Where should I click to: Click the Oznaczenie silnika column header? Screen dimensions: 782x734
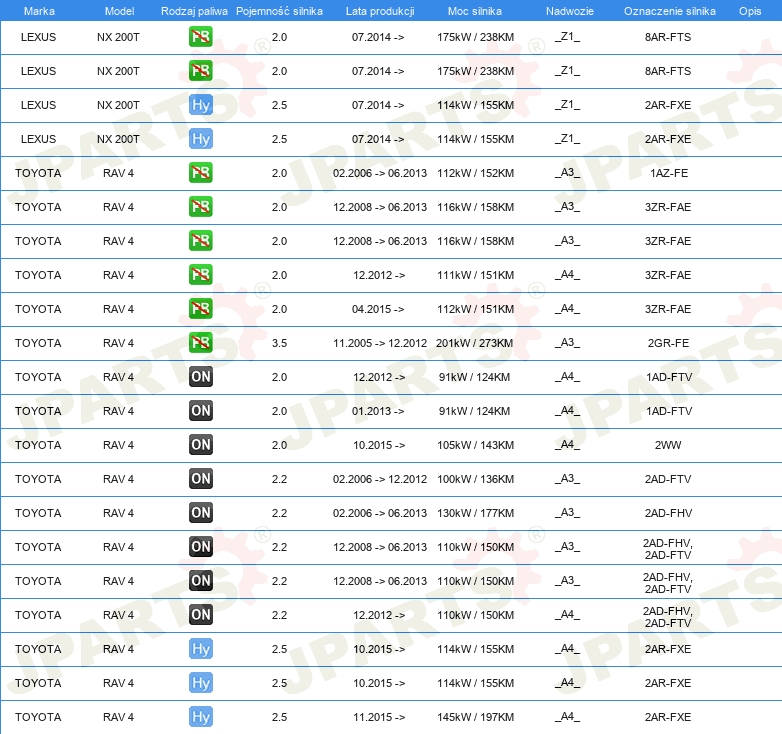point(668,10)
